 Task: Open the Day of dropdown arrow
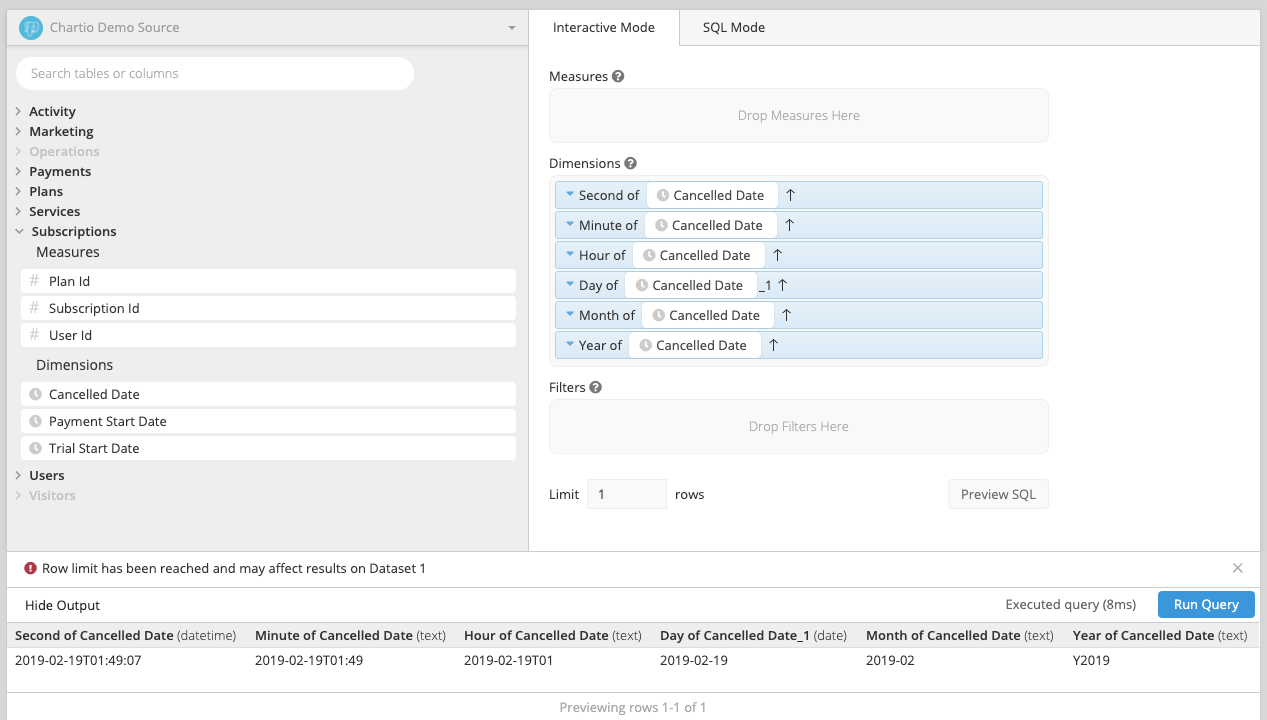pos(570,285)
